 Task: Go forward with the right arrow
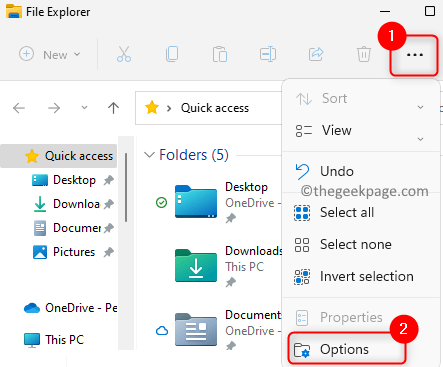54,108
